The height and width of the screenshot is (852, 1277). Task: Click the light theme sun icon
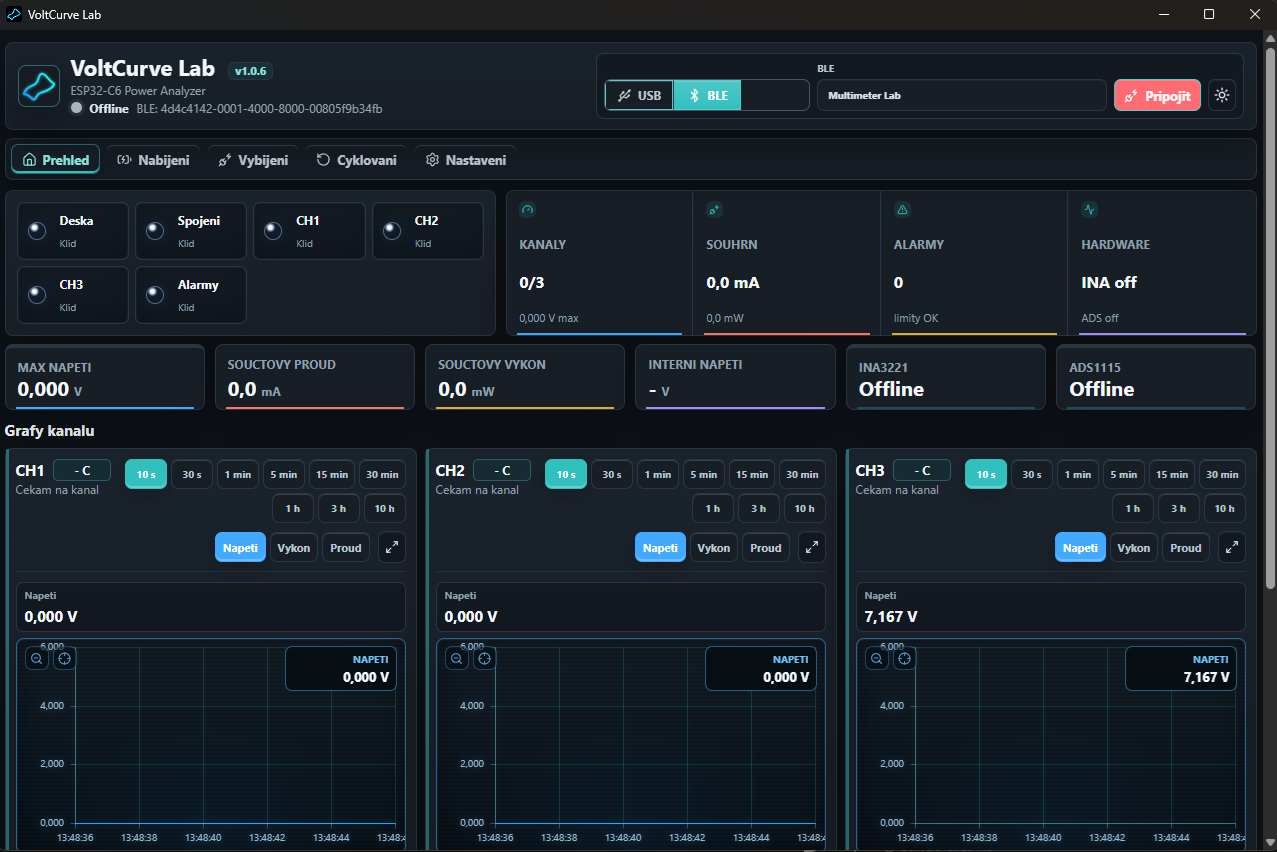click(x=1221, y=96)
